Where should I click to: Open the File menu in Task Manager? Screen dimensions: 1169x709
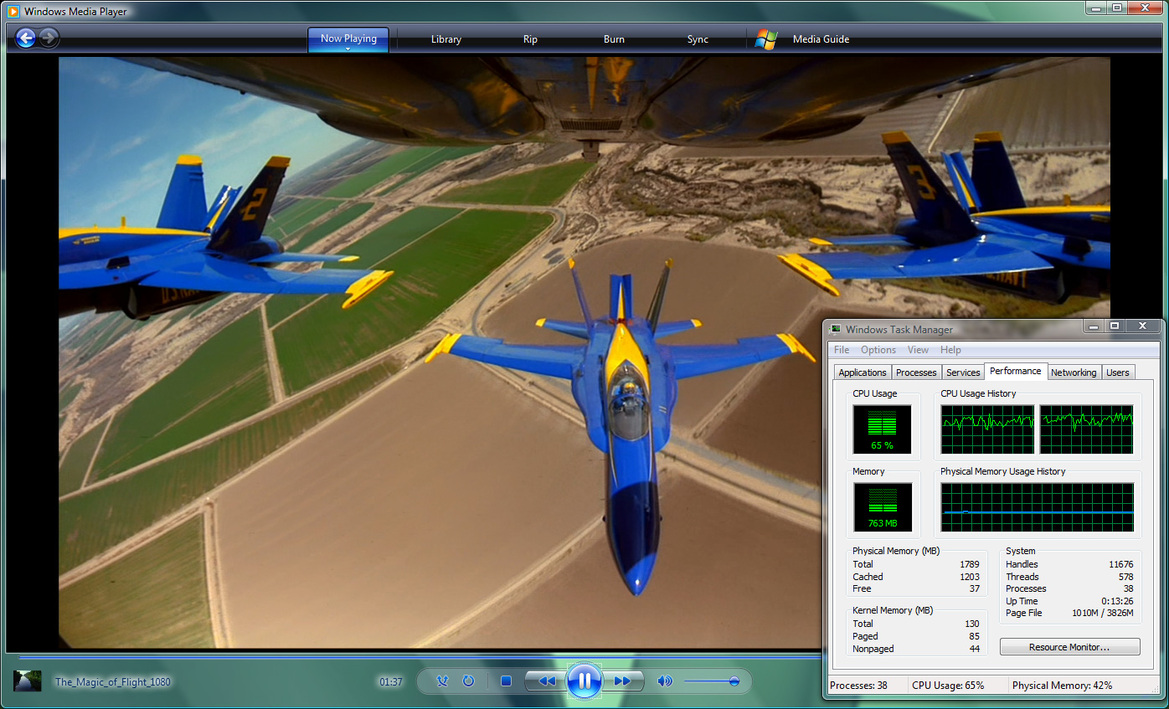[842, 350]
